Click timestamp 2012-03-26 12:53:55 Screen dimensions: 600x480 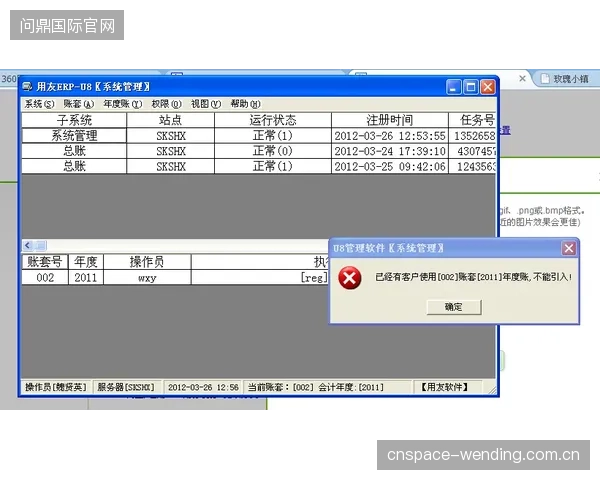pos(390,136)
